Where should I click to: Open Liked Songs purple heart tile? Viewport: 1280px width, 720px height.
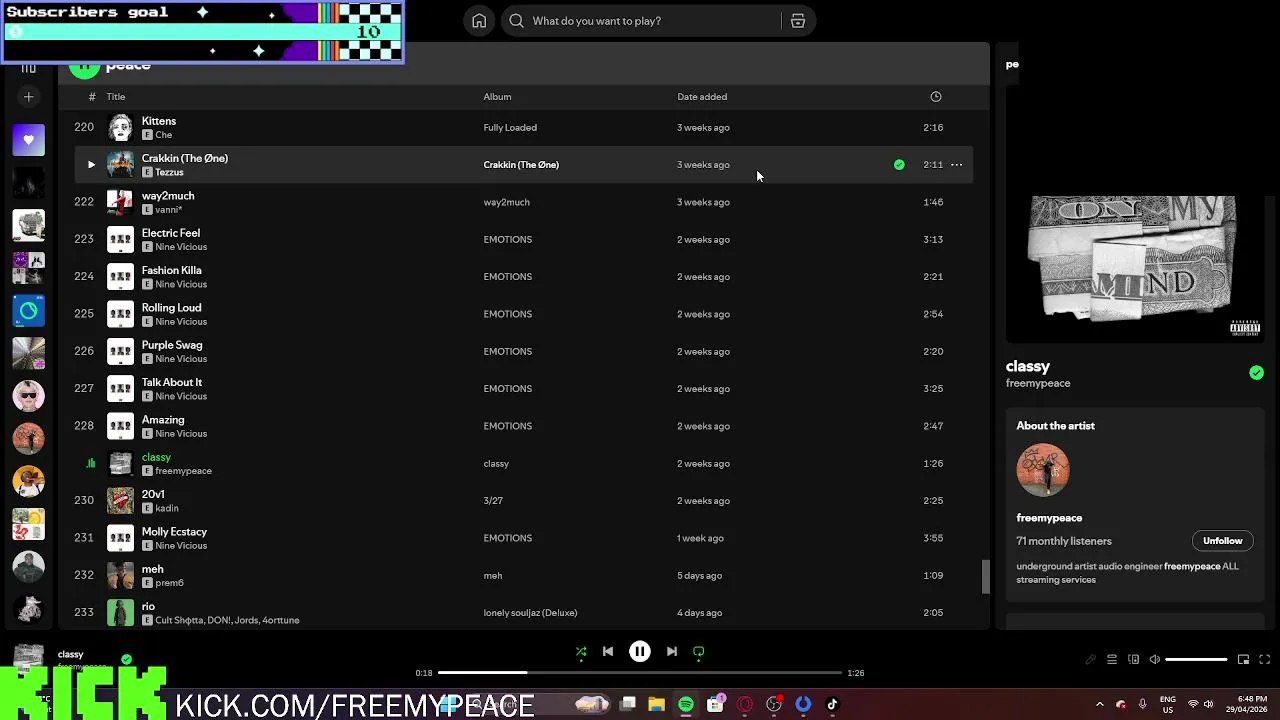tap(28, 140)
